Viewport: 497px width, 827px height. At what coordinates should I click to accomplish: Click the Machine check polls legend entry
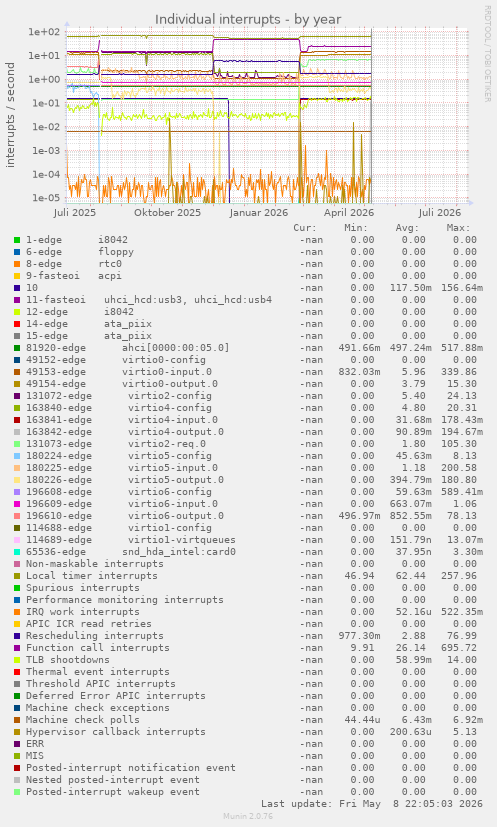coord(83,719)
